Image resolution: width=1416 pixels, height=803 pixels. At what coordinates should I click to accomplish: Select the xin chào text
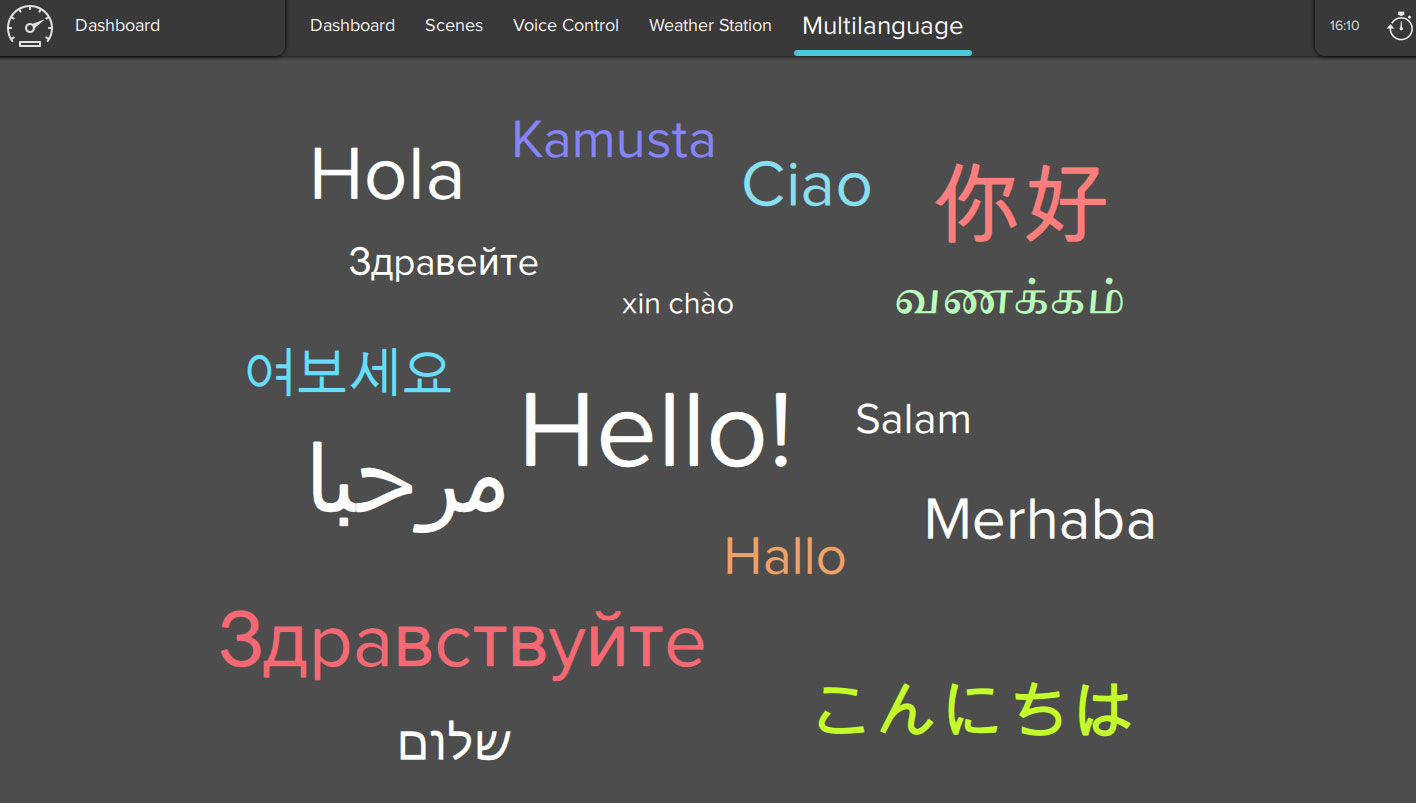click(678, 304)
